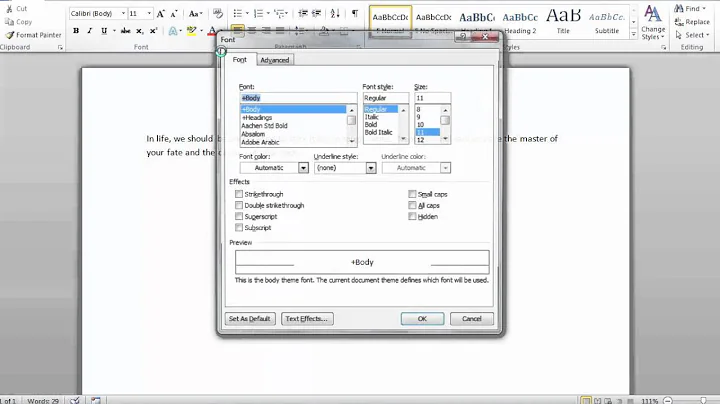Open the Underline ribbon button's dropdown arrow
This screenshot has width=720, height=404.
point(114,31)
